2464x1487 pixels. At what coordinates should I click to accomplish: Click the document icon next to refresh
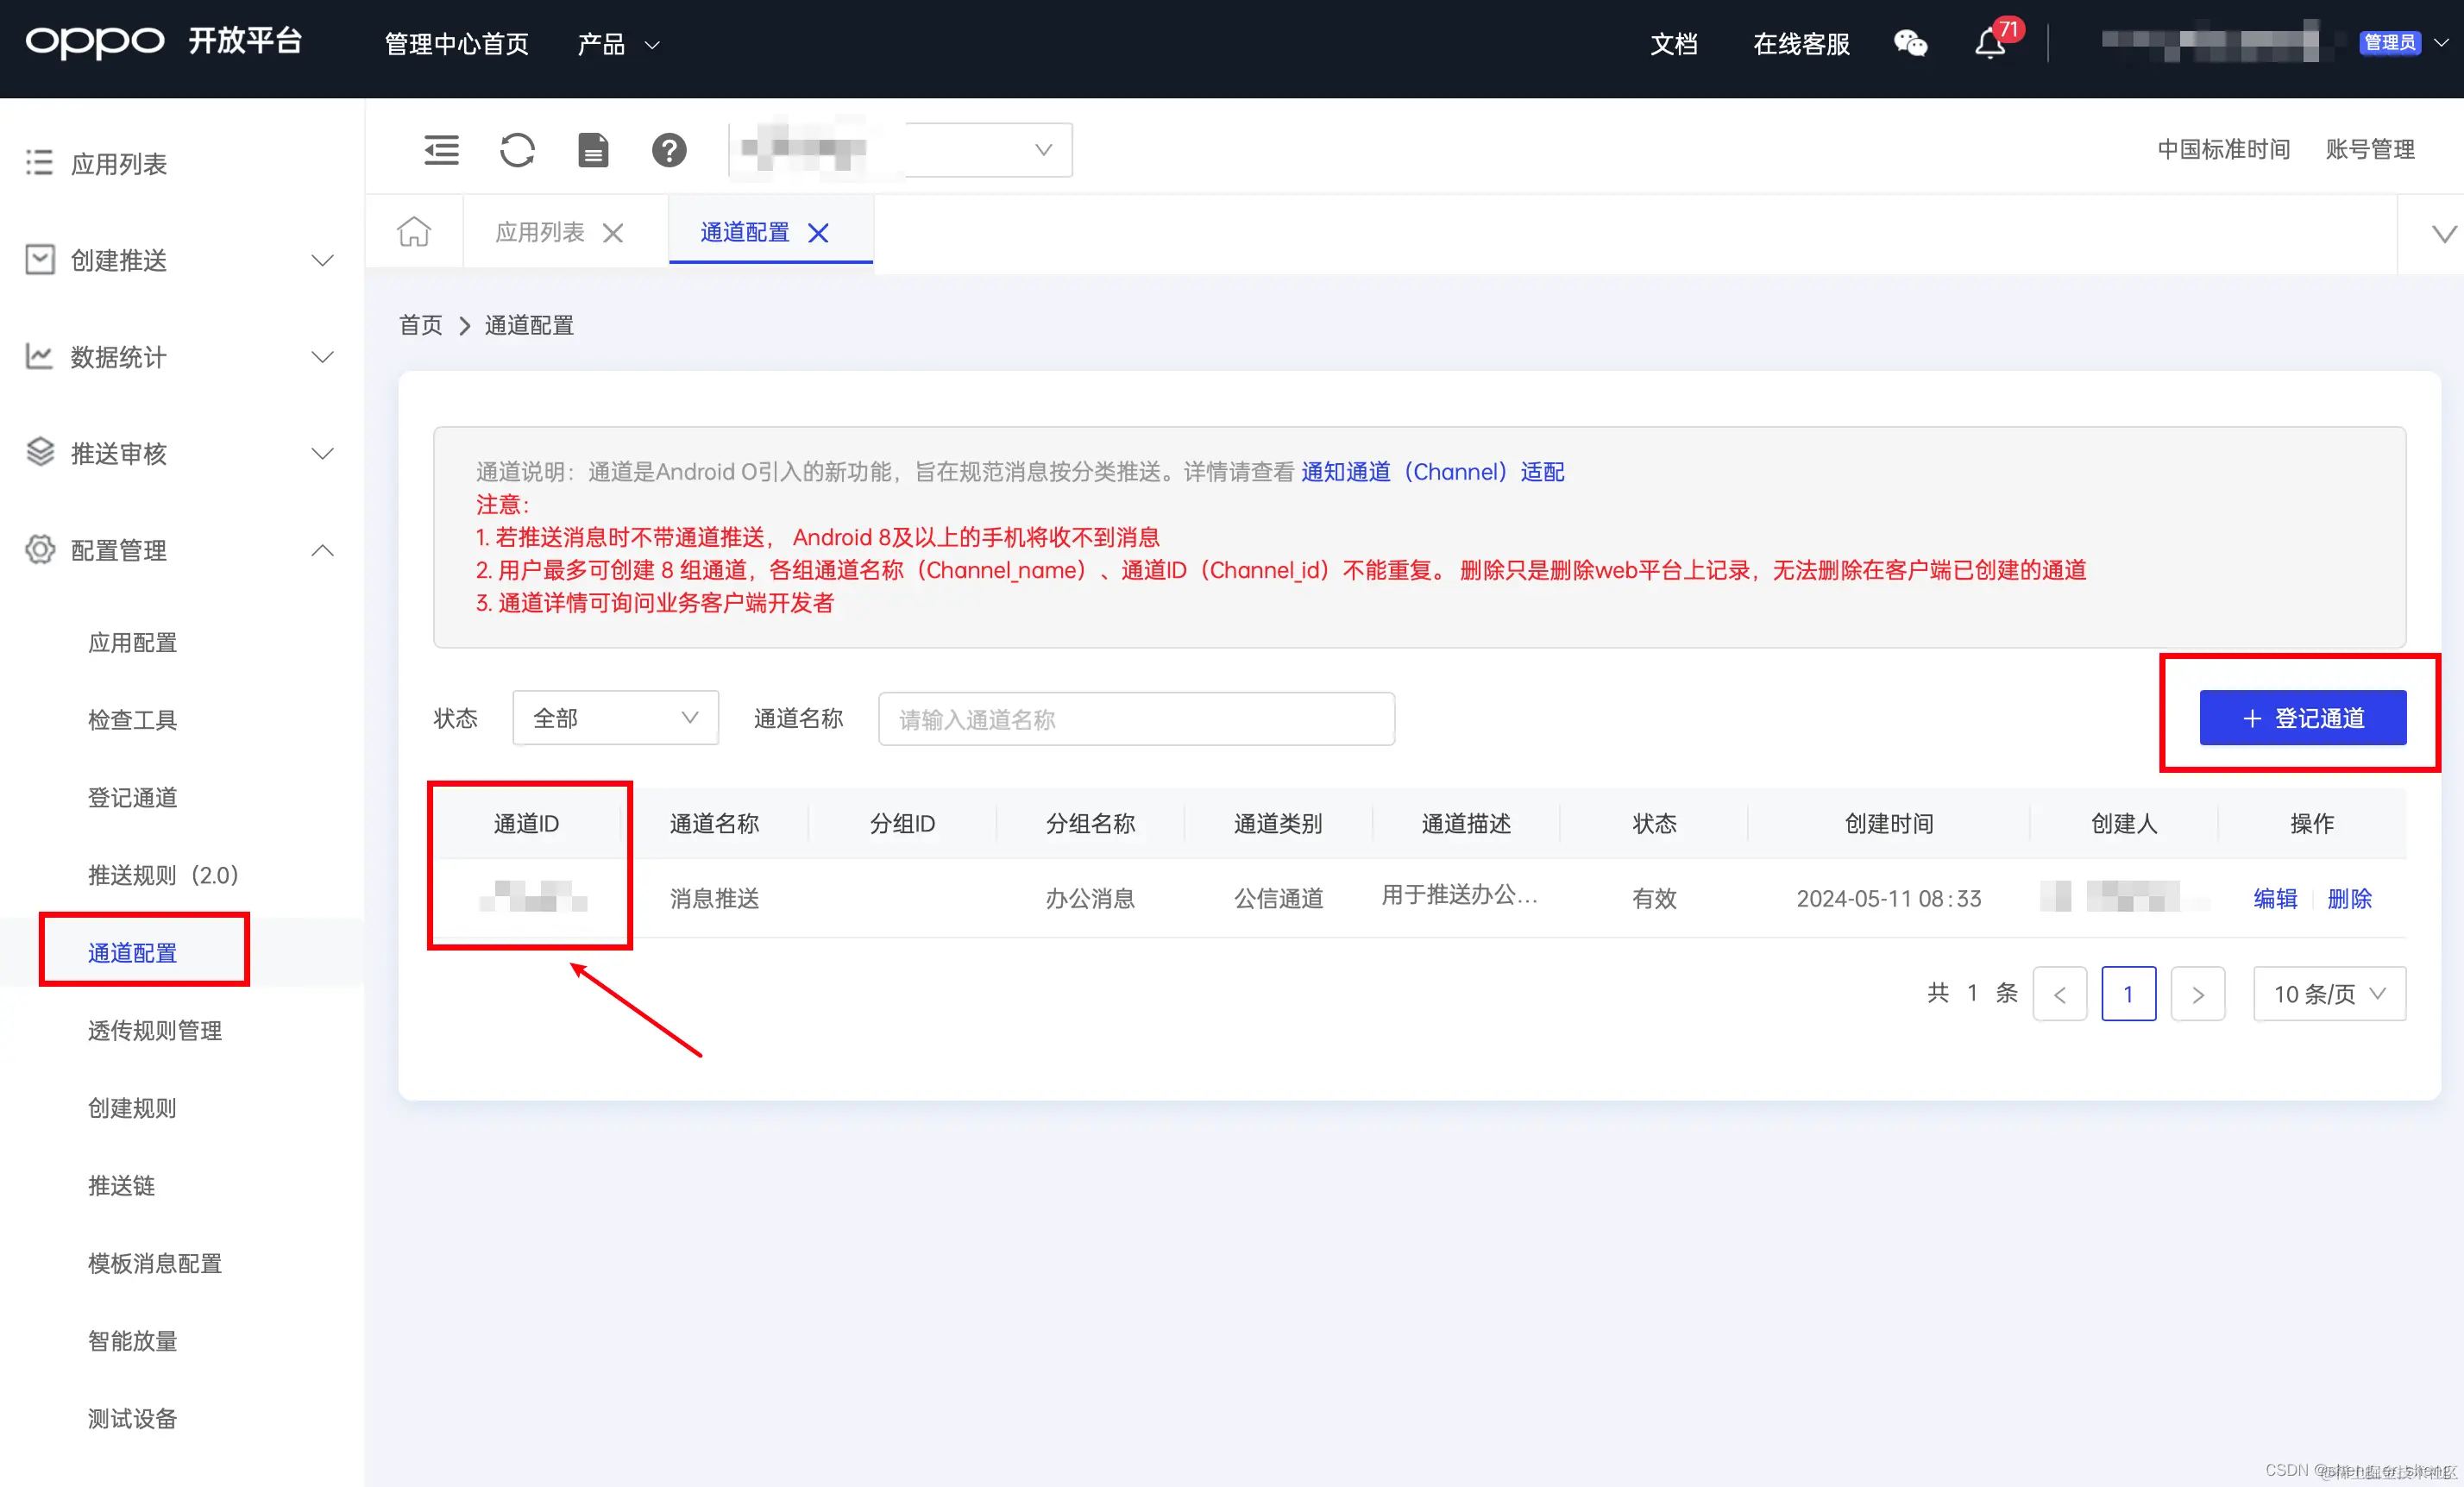(x=592, y=150)
